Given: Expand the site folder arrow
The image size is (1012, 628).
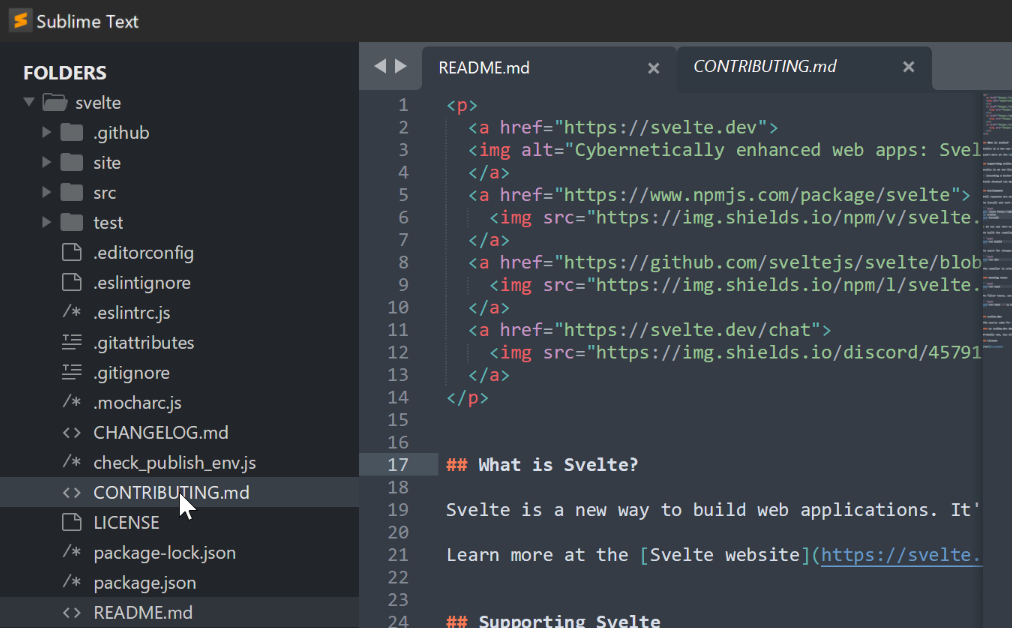Looking at the screenshot, I should tap(46, 162).
